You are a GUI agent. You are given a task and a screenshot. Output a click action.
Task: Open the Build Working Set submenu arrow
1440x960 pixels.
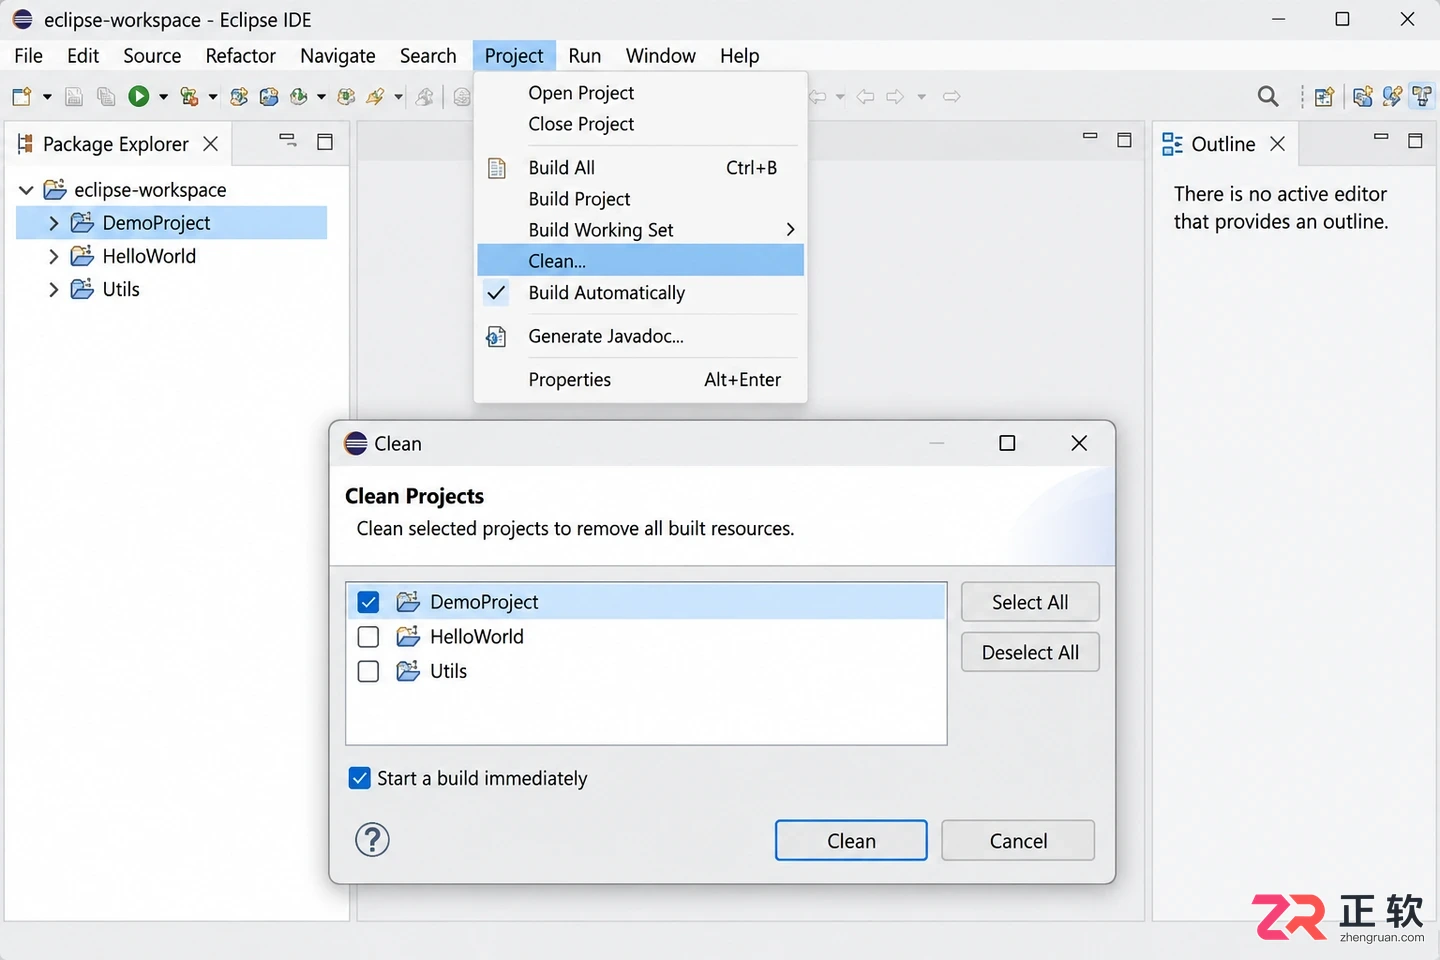[790, 230]
